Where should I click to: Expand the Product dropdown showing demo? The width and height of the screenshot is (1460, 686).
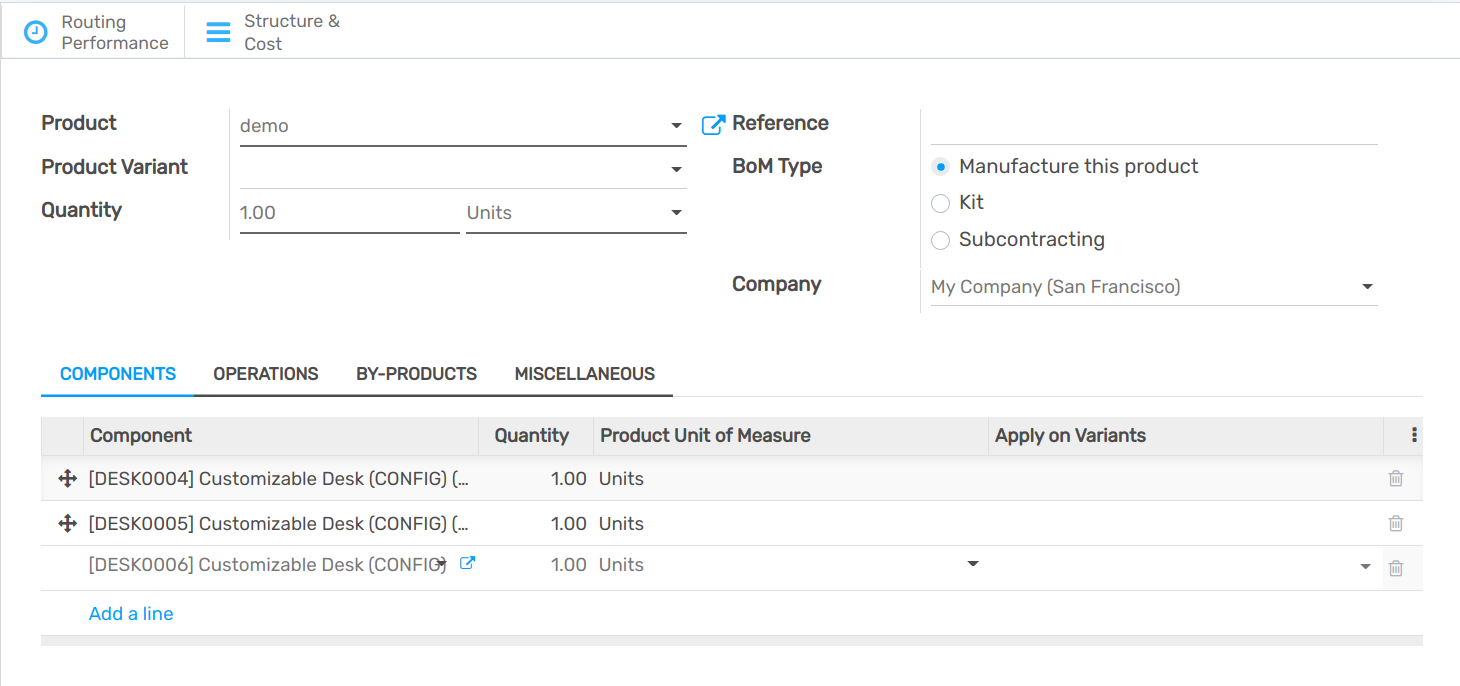click(676, 126)
